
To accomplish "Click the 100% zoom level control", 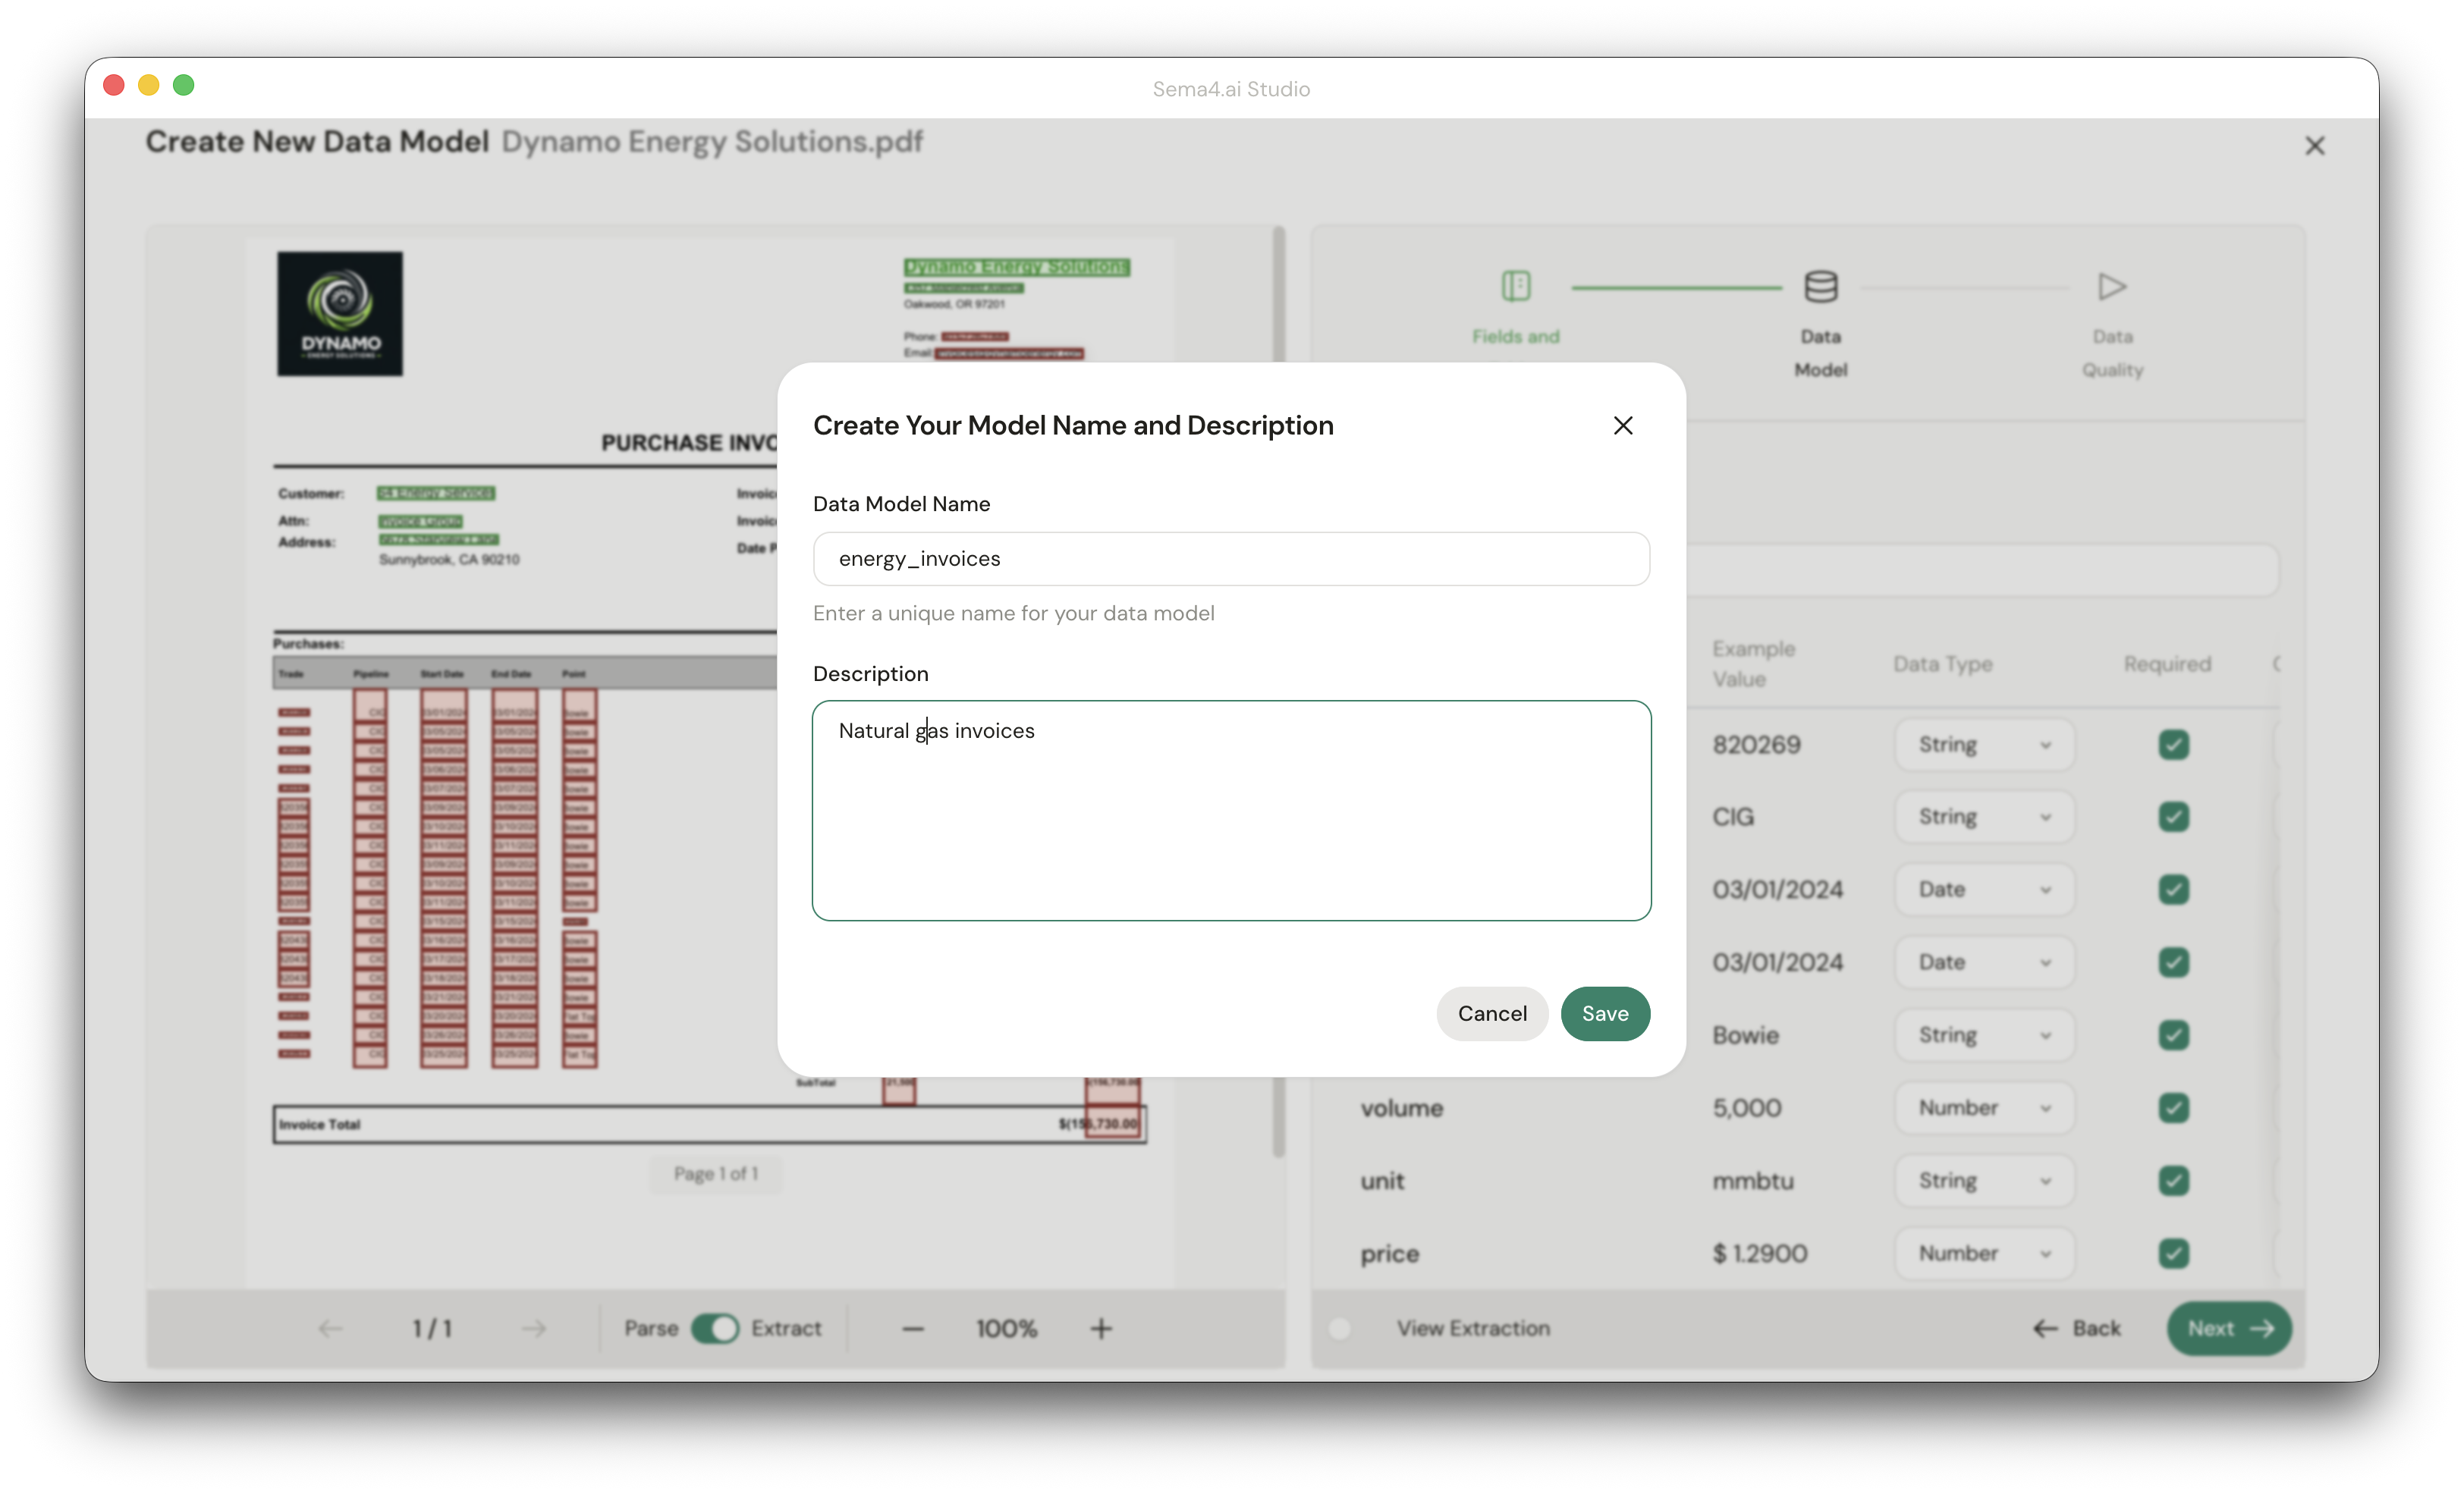I will click(1006, 1328).
